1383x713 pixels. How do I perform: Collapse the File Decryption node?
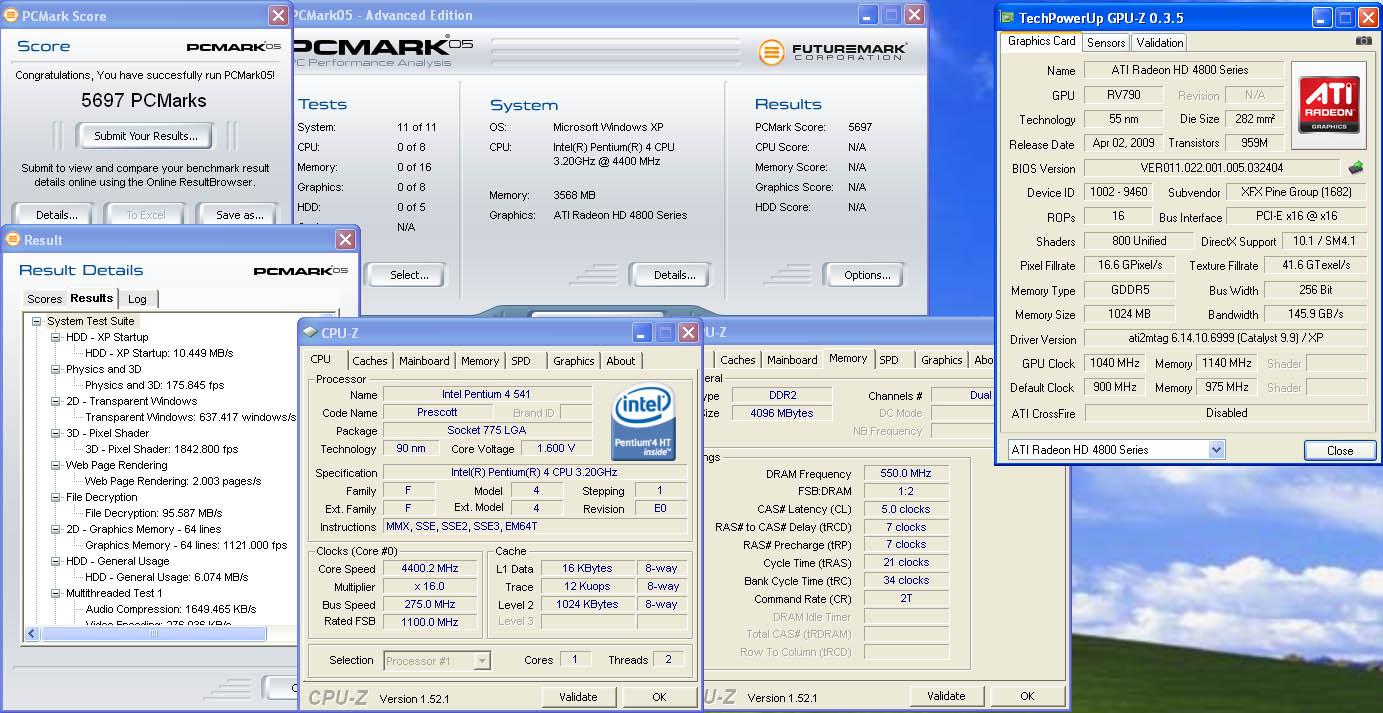tap(56, 497)
